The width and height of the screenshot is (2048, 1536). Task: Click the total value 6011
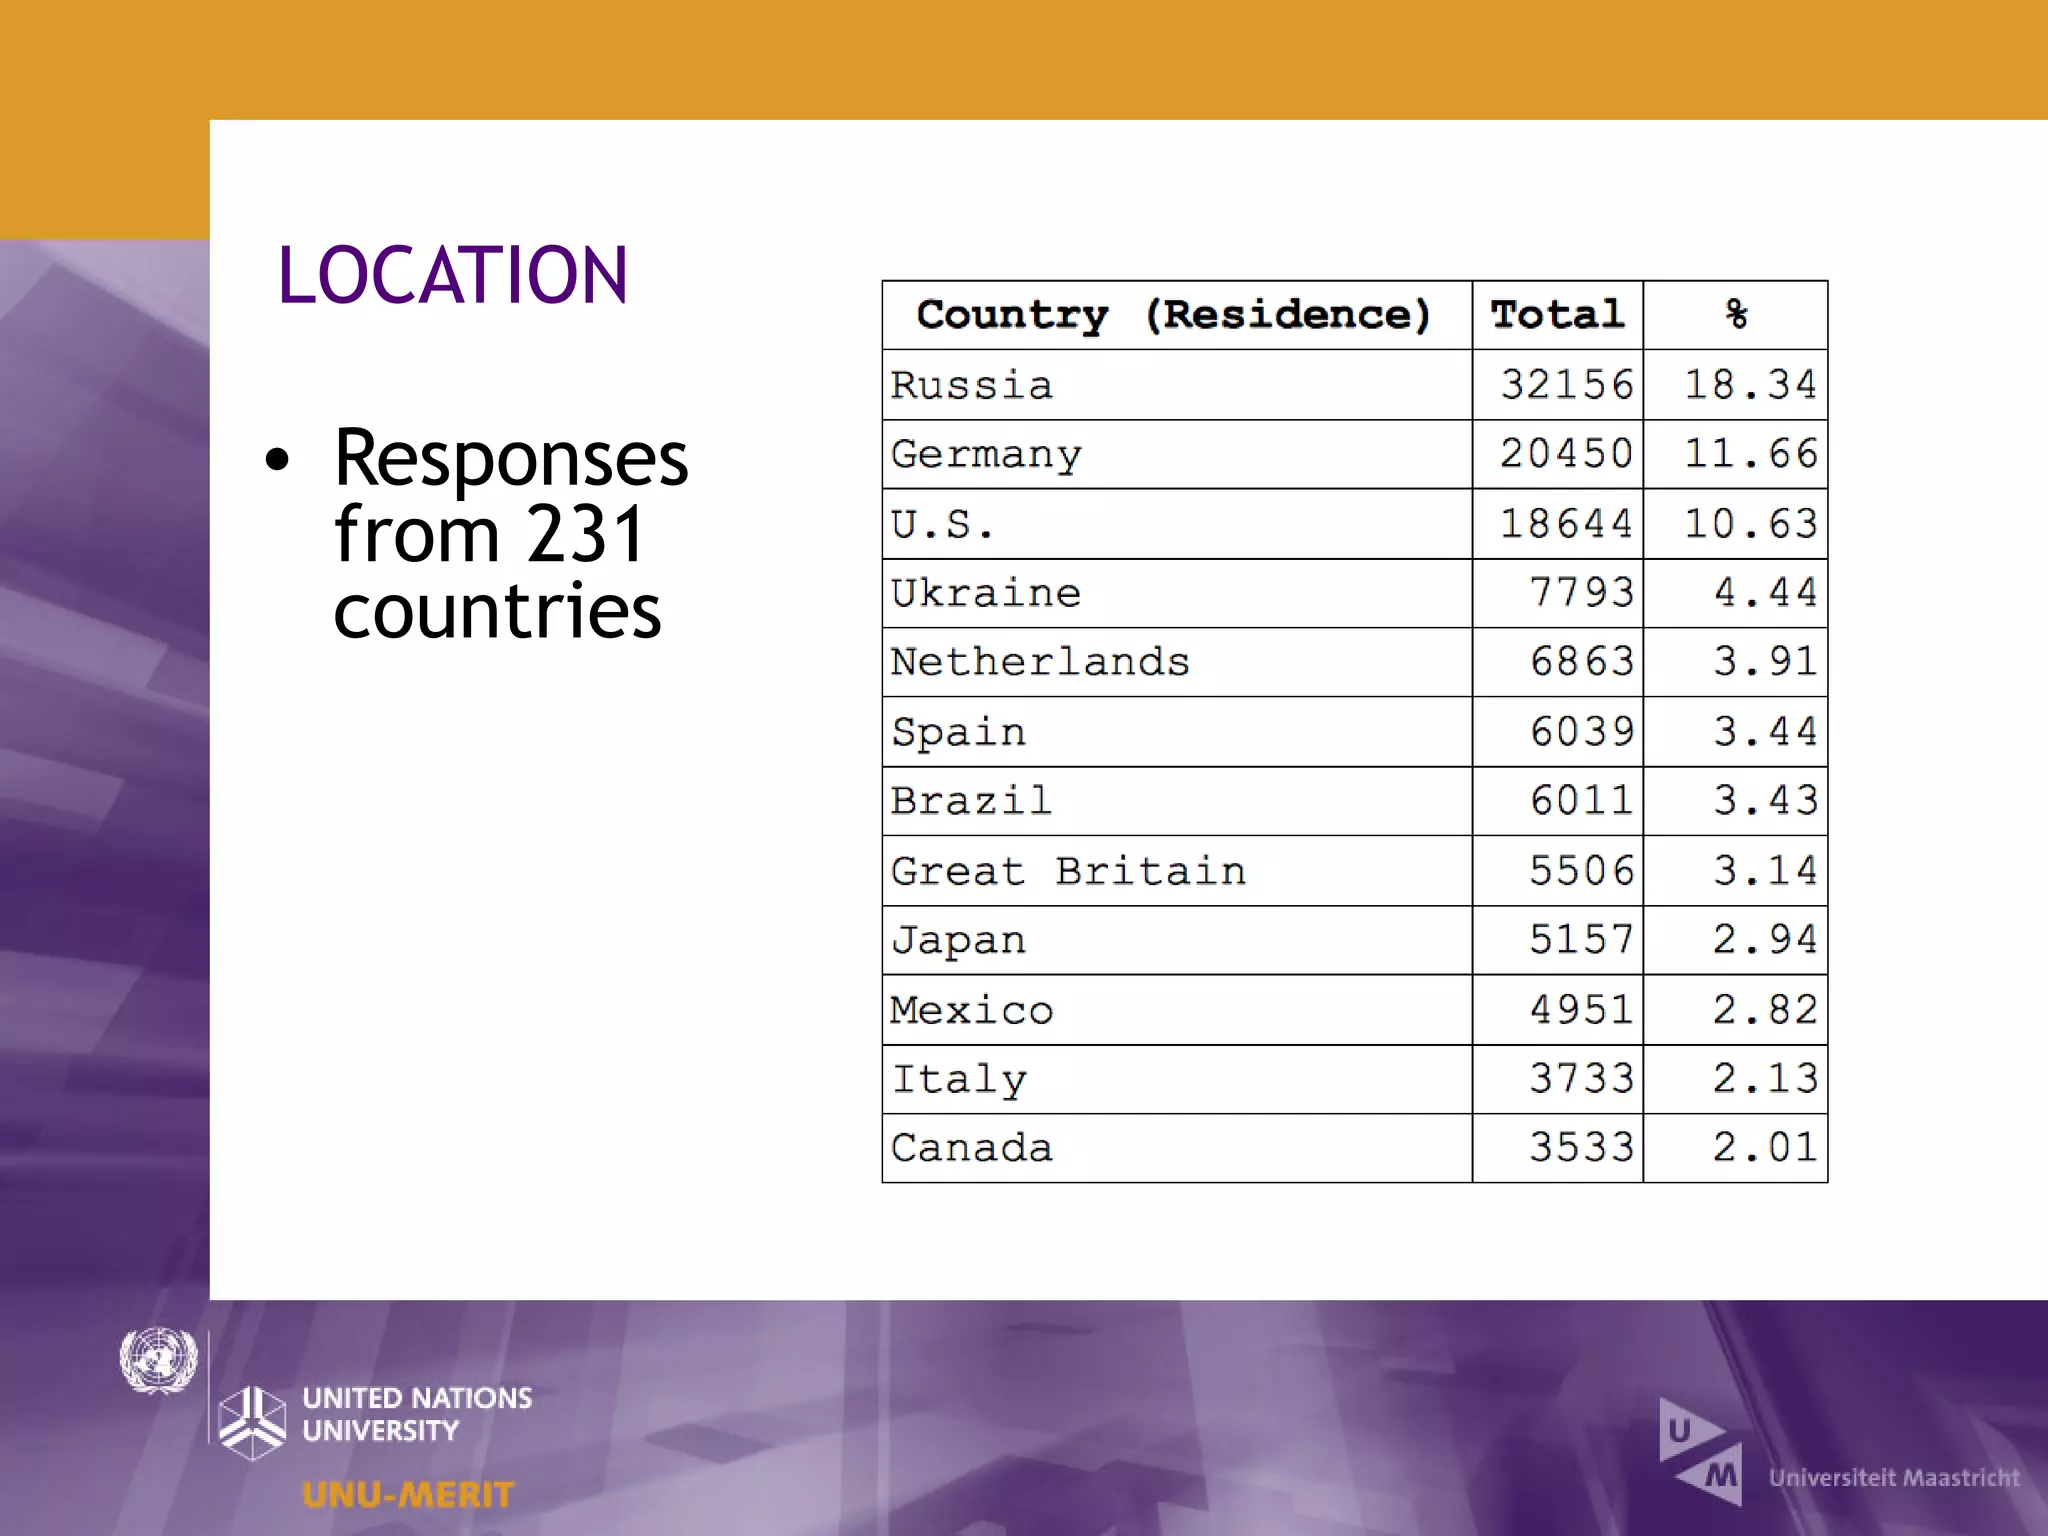[1581, 801]
